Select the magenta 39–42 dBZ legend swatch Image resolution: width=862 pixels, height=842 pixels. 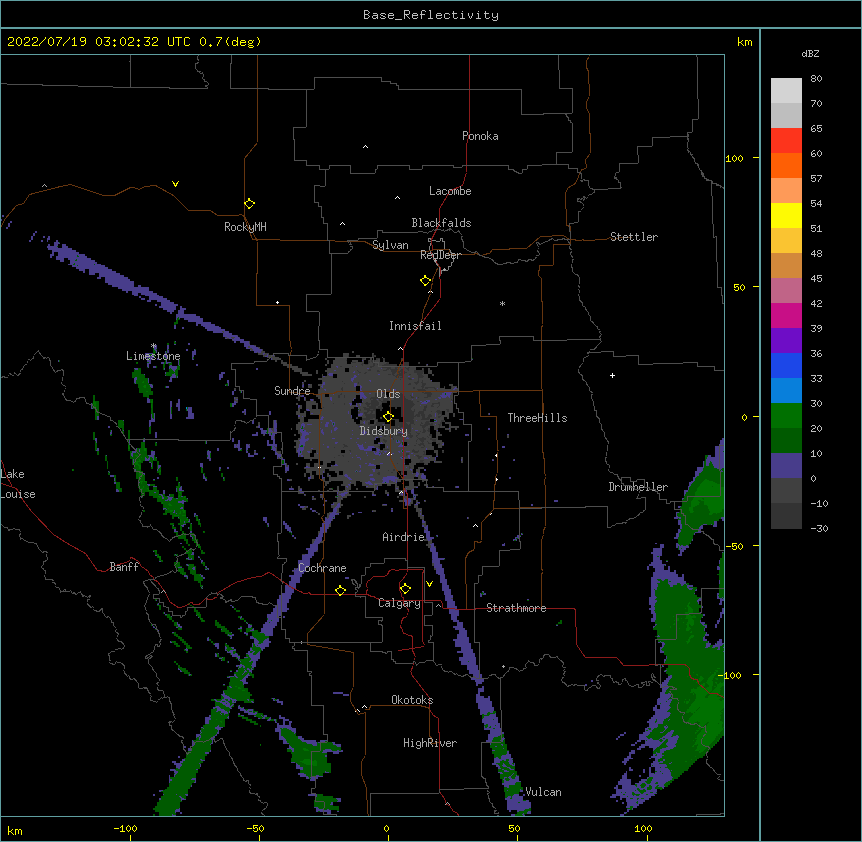(786, 315)
